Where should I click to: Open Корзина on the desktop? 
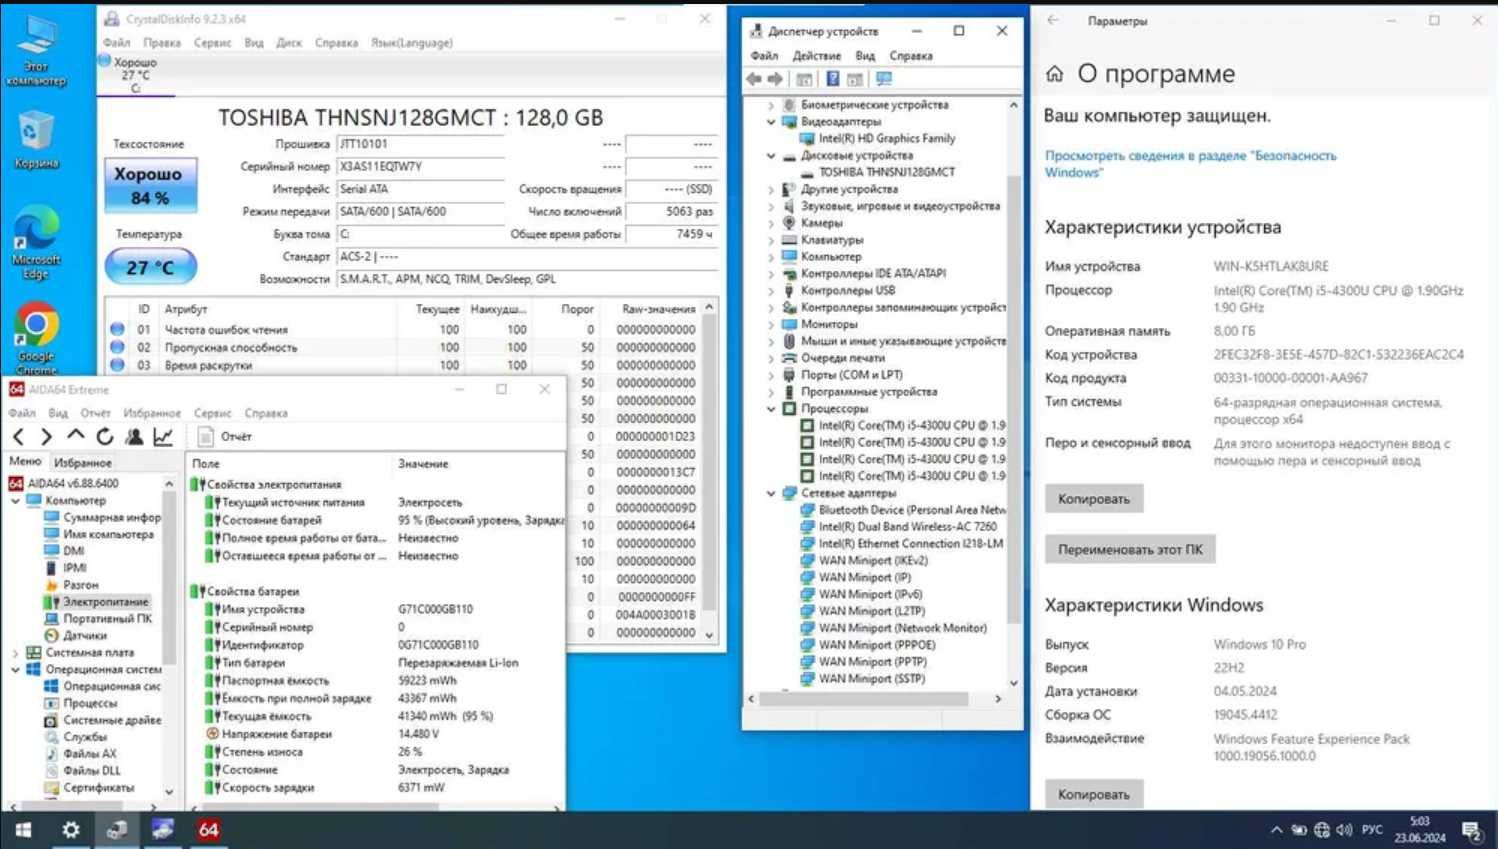tap(36, 140)
